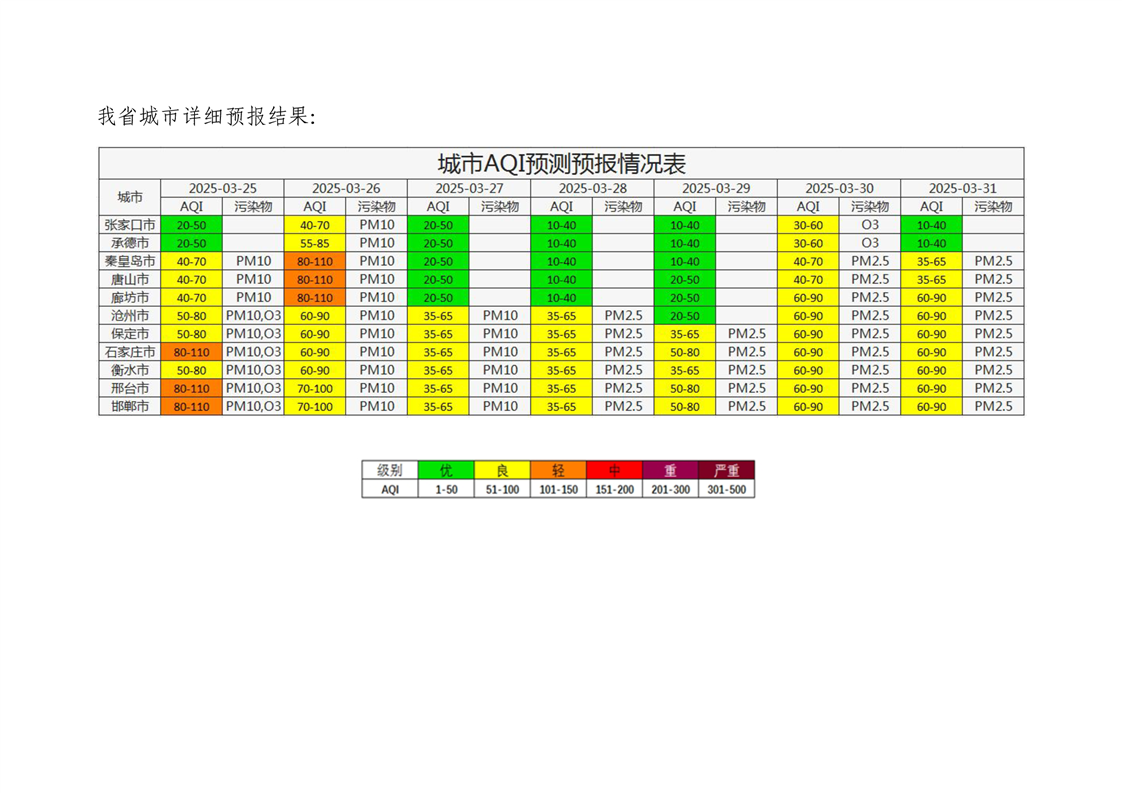Click the green 优 legend swatch

445,470
